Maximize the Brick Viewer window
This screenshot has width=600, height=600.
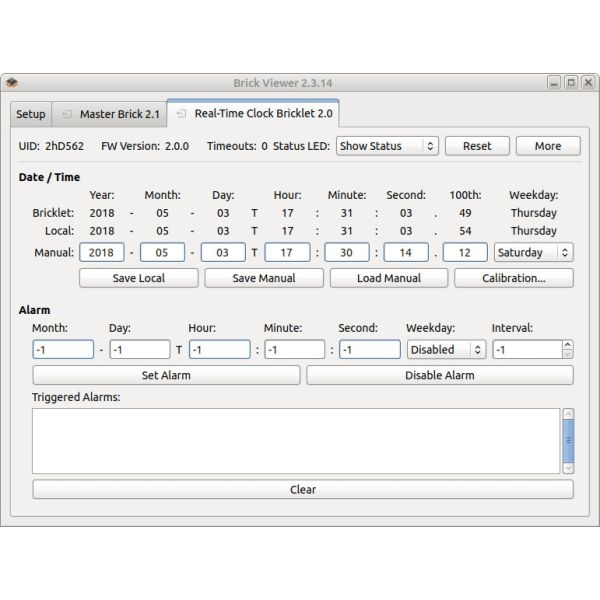coord(571,82)
